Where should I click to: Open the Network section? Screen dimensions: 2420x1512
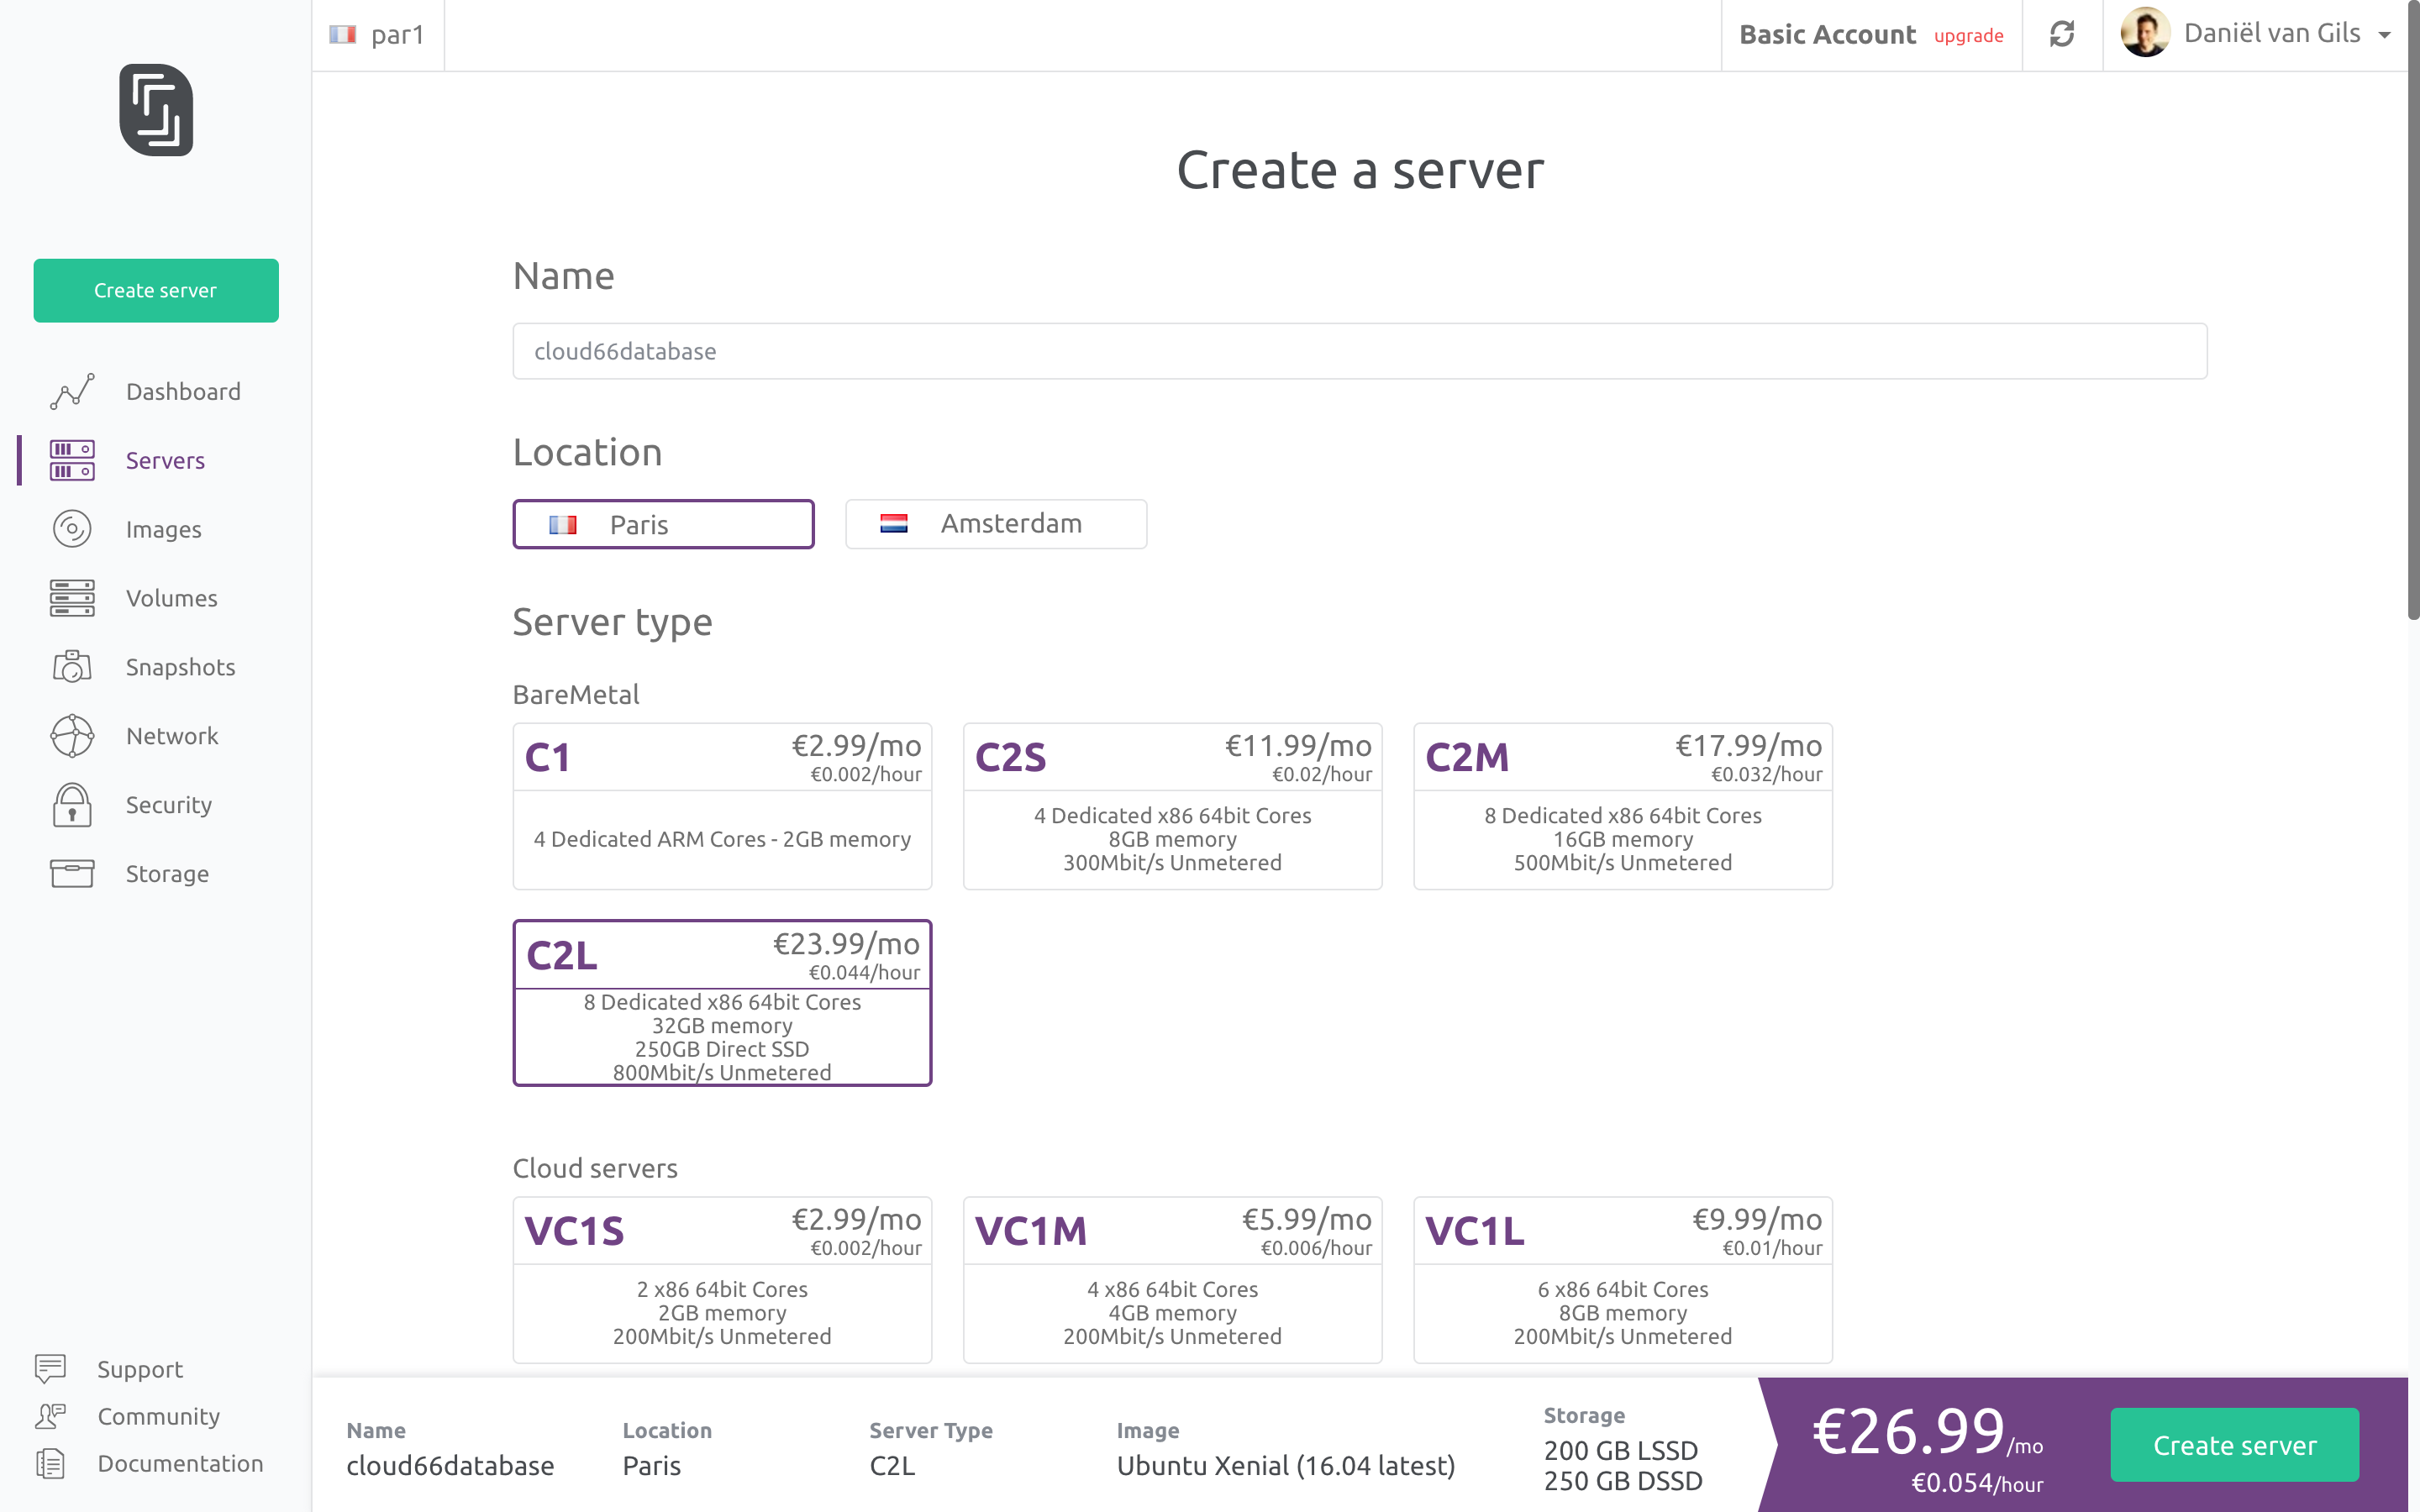[172, 736]
